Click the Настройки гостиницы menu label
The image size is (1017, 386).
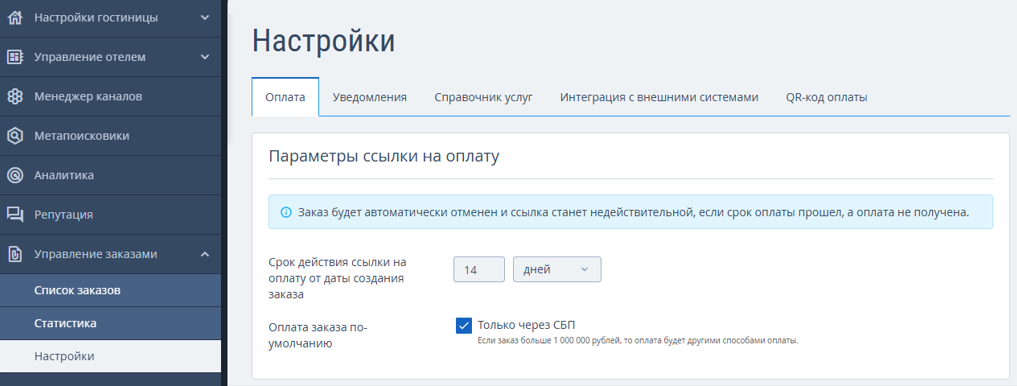tap(96, 18)
